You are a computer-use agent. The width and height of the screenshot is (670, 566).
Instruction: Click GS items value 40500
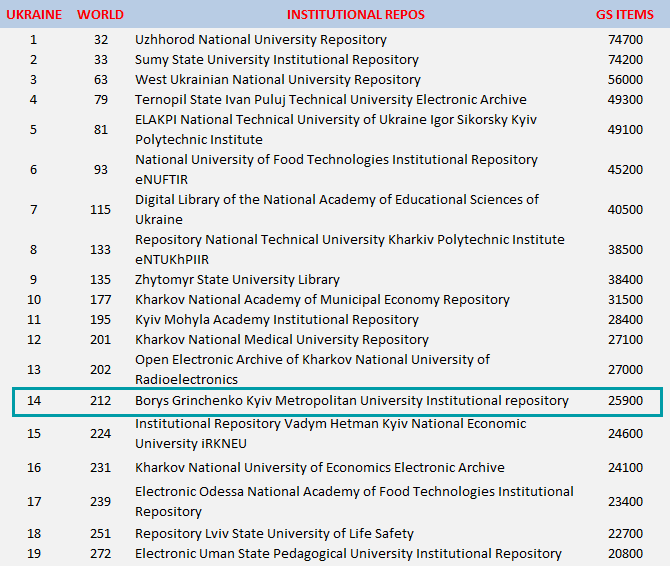(x=625, y=210)
